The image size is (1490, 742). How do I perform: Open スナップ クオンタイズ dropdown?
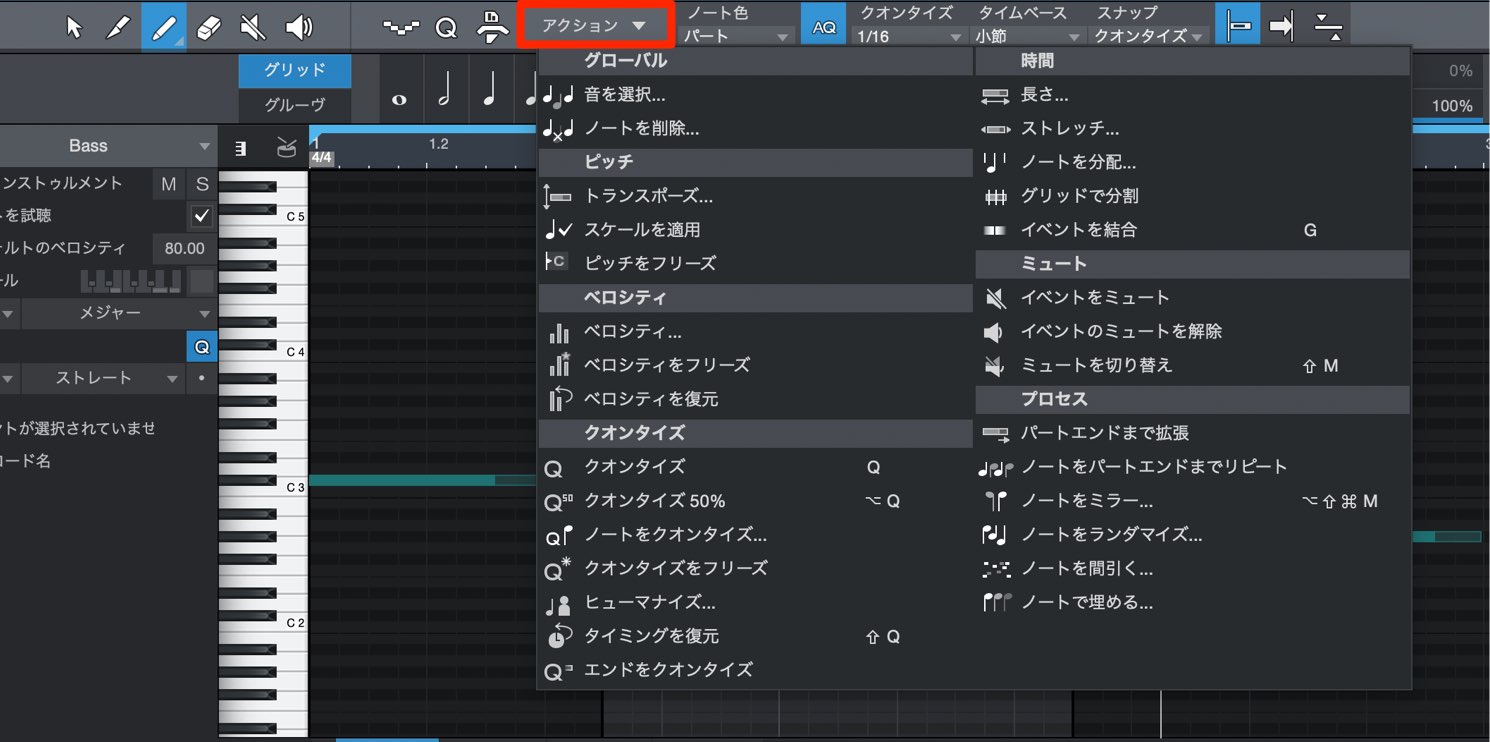click(1151, 36)
